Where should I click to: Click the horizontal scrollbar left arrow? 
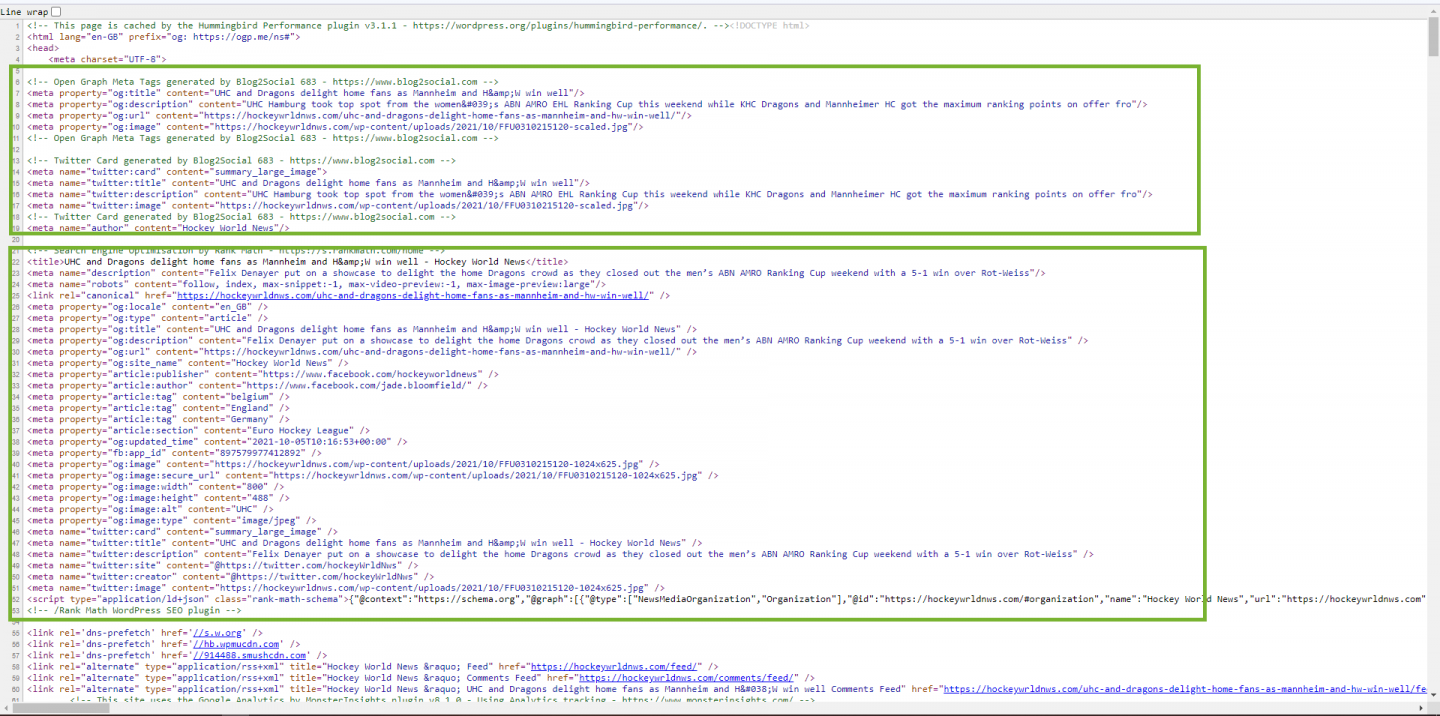coord(6,709)
